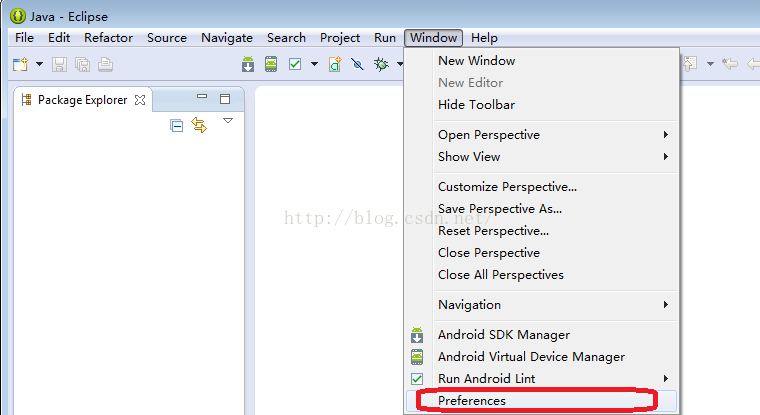Close the open Window menu
This screenshot has width=760, height=415.
pos(433,38)
